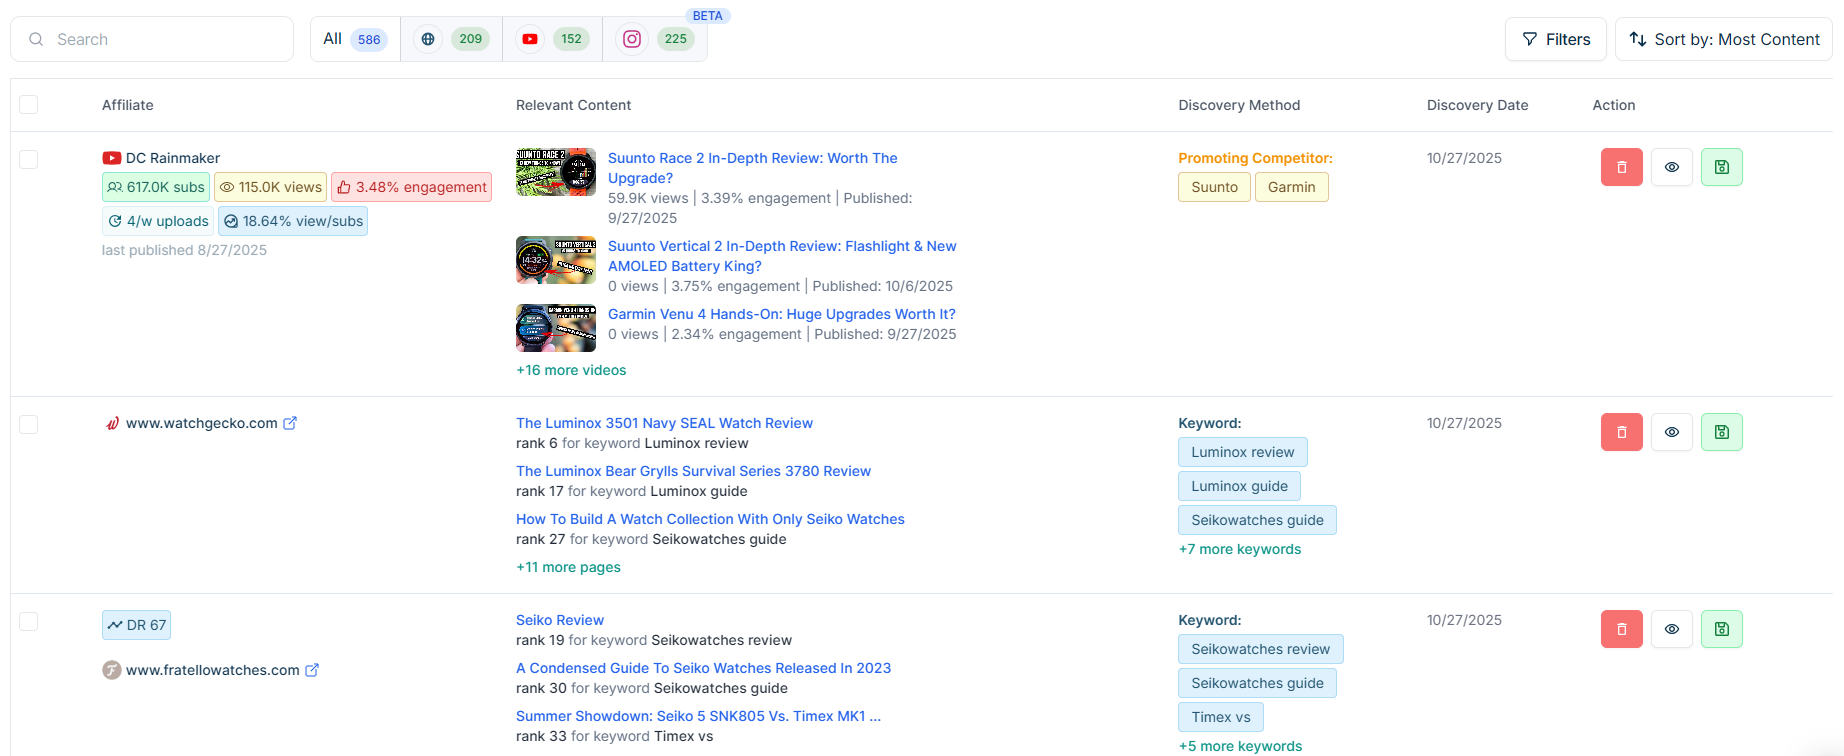Open the Sort by: Most Content dropdown
Image resolution: width=1844 pixels, height=756 pixels.
1724,39
